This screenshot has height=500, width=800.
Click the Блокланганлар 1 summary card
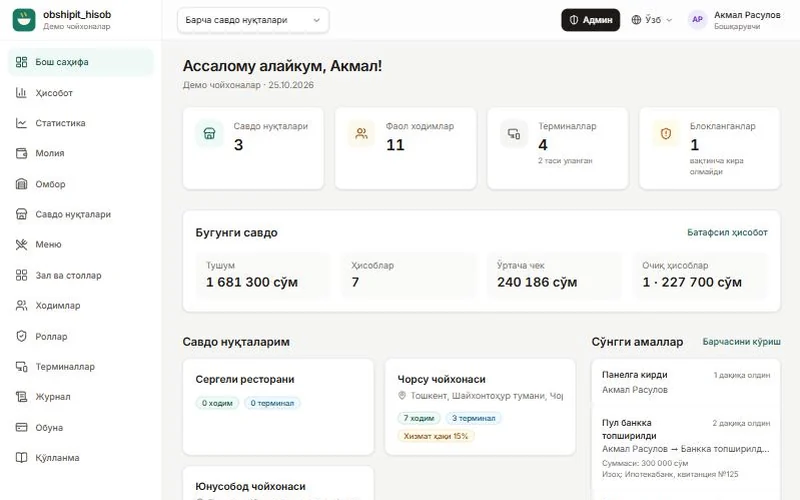(x=710, y=148)
